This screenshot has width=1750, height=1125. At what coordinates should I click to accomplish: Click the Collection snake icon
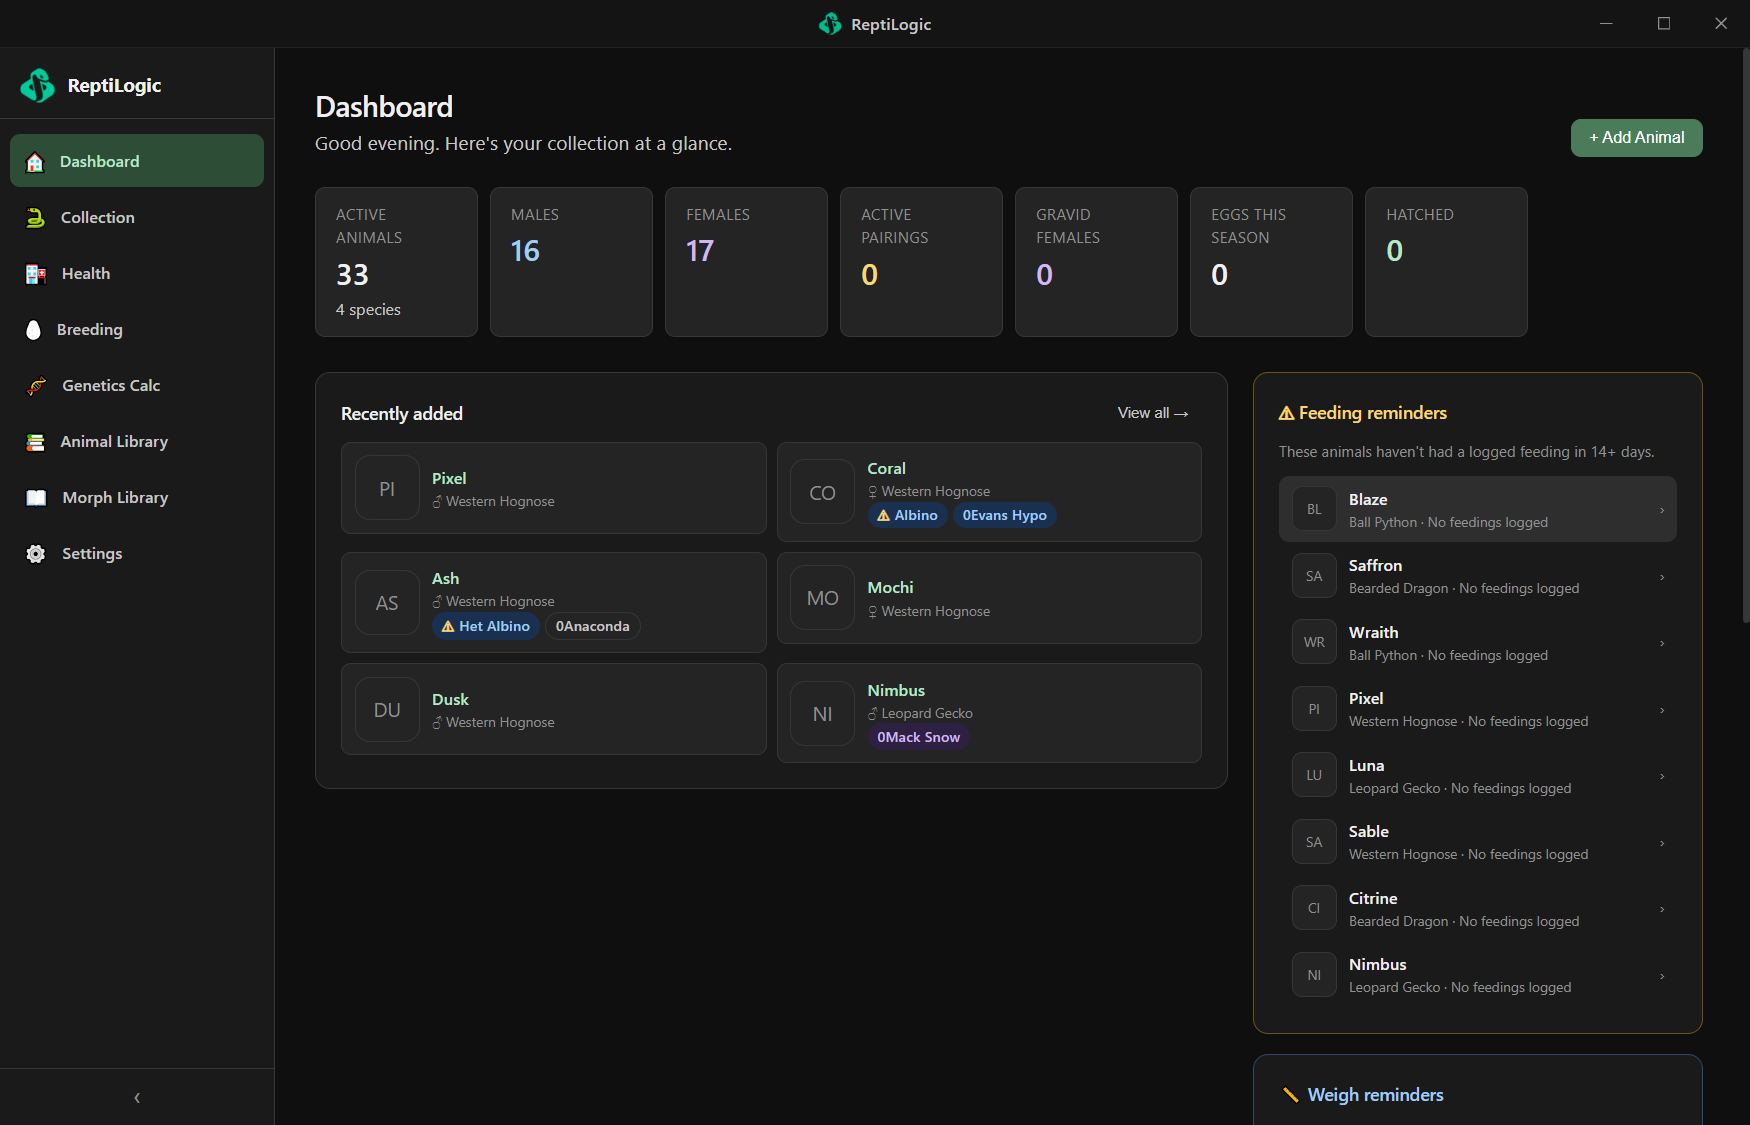35,218
